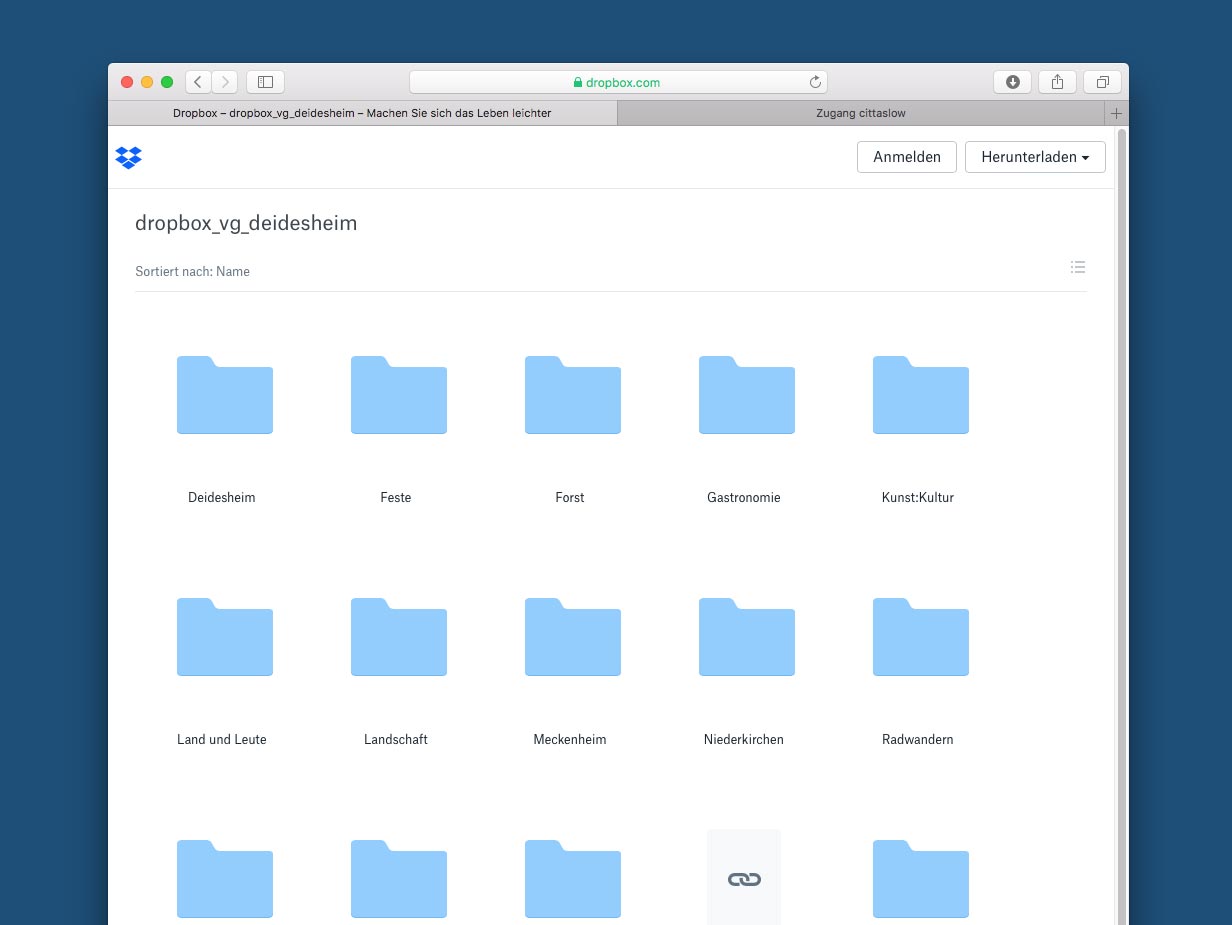The height and width of the screenshot is (925, 1232).
Task: Open the Safari downloads icon
Action: pos(1012,82)
